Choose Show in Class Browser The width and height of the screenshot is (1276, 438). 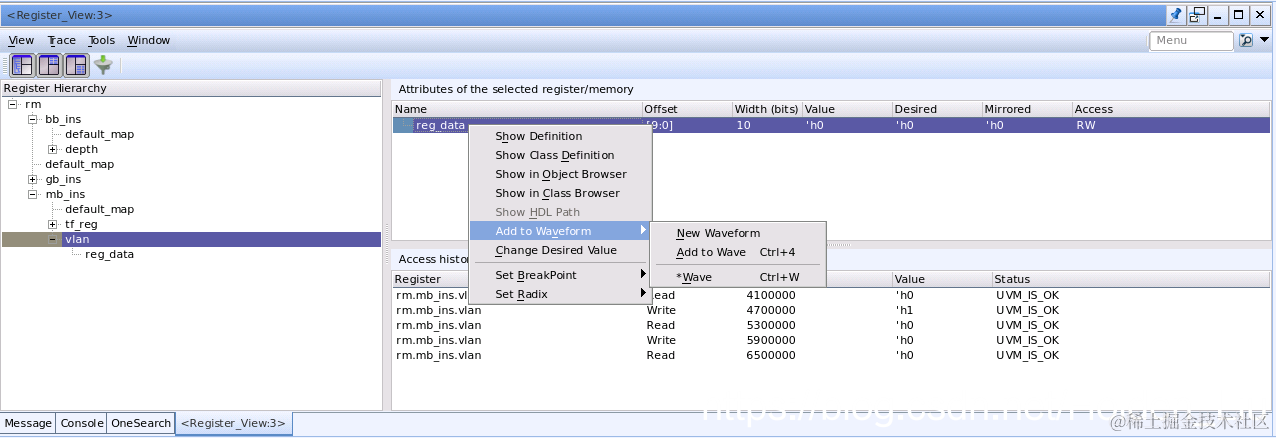click(x=560, y=193)
